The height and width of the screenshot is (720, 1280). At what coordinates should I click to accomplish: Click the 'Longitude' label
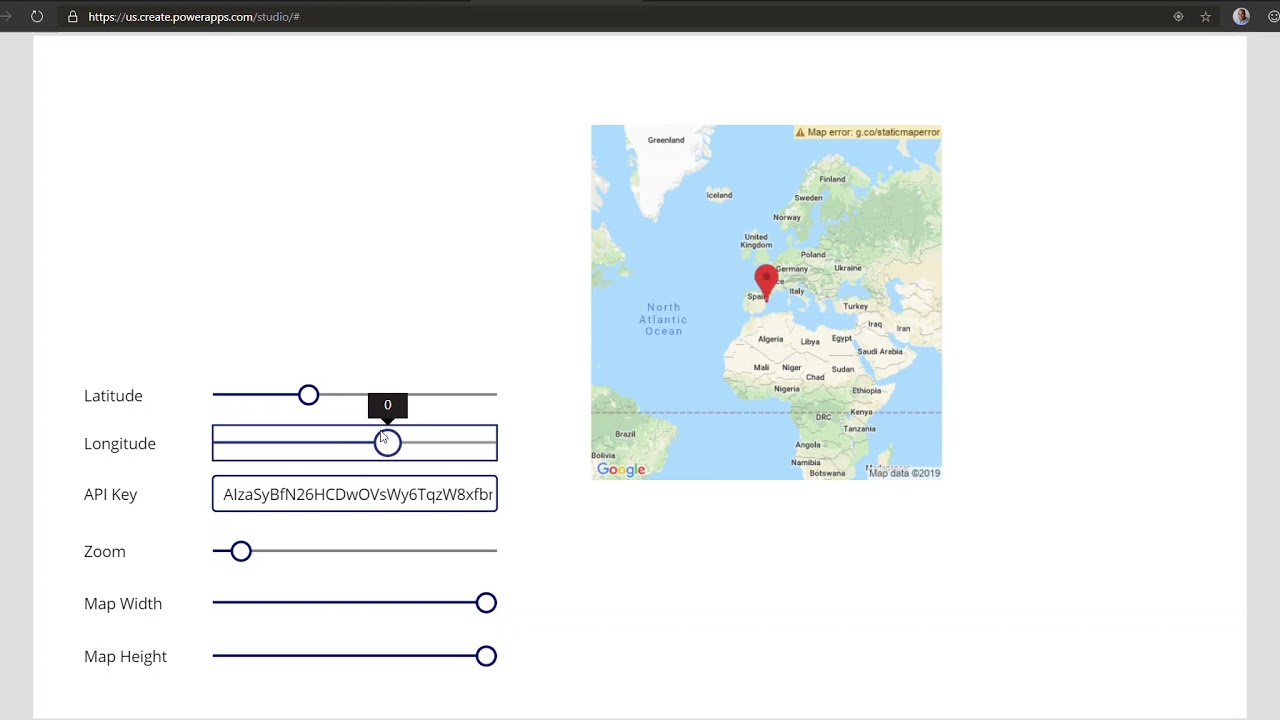coord(120,444)
